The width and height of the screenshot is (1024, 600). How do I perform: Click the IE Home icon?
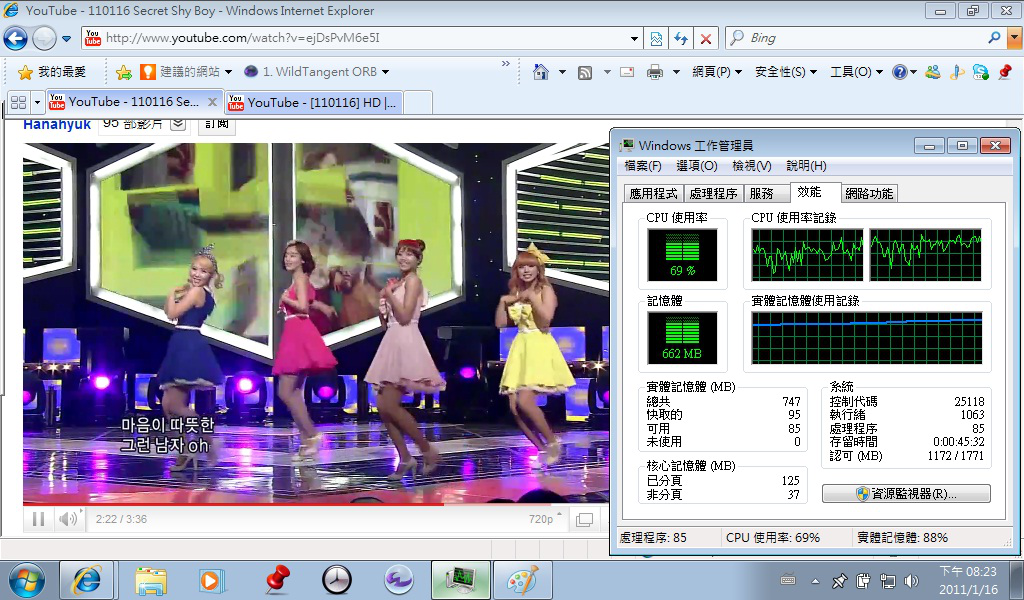point(541,72)
